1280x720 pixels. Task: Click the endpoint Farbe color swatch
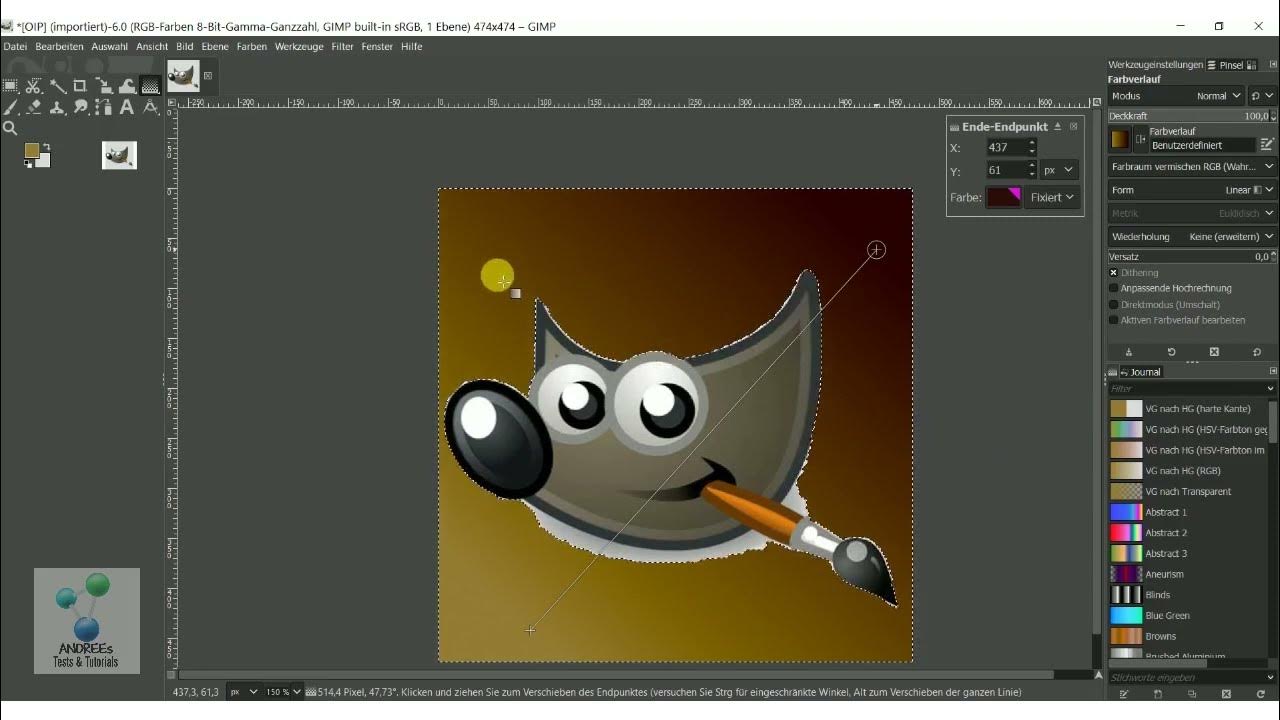pos(1004,197)
